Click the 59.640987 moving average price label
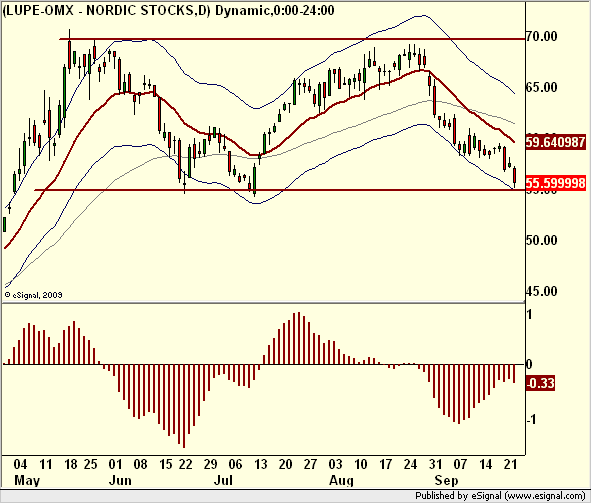 pos(556,142)
